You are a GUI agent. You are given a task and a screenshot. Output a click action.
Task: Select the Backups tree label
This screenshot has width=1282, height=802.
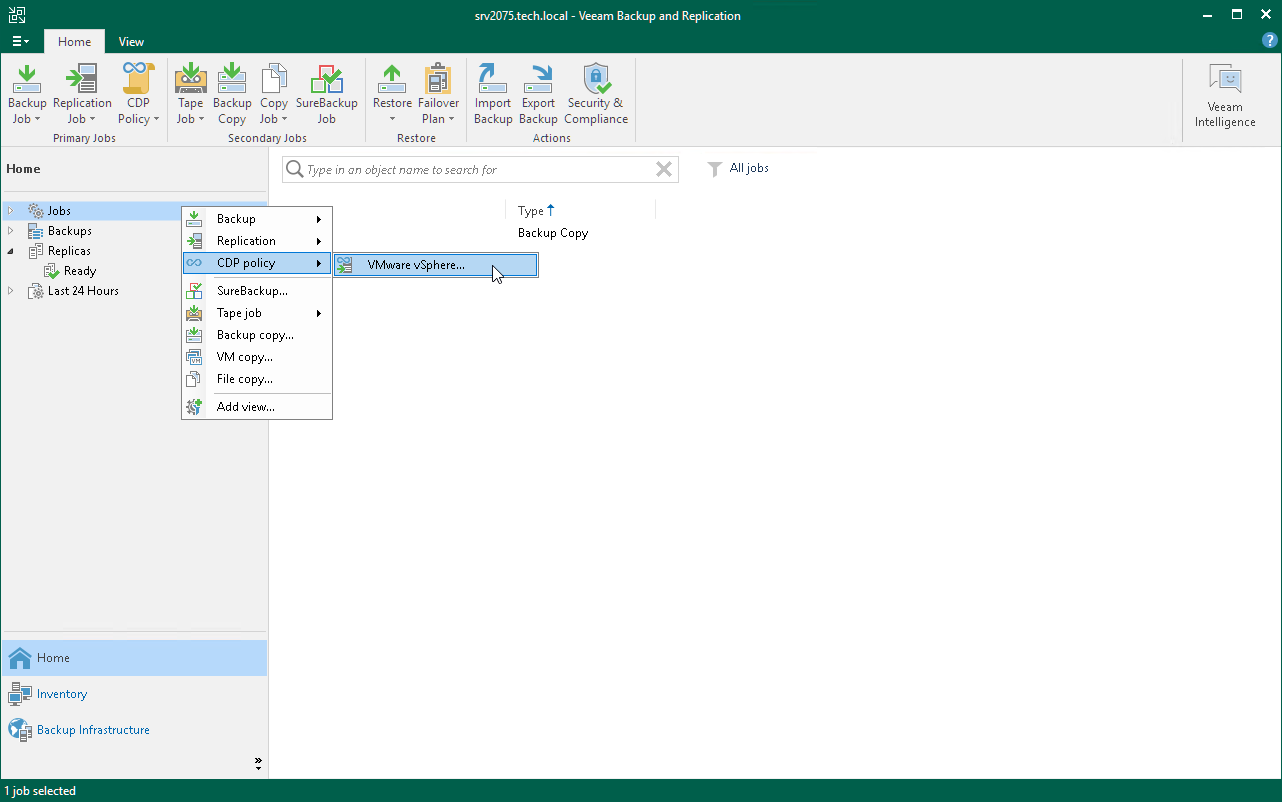70,231
